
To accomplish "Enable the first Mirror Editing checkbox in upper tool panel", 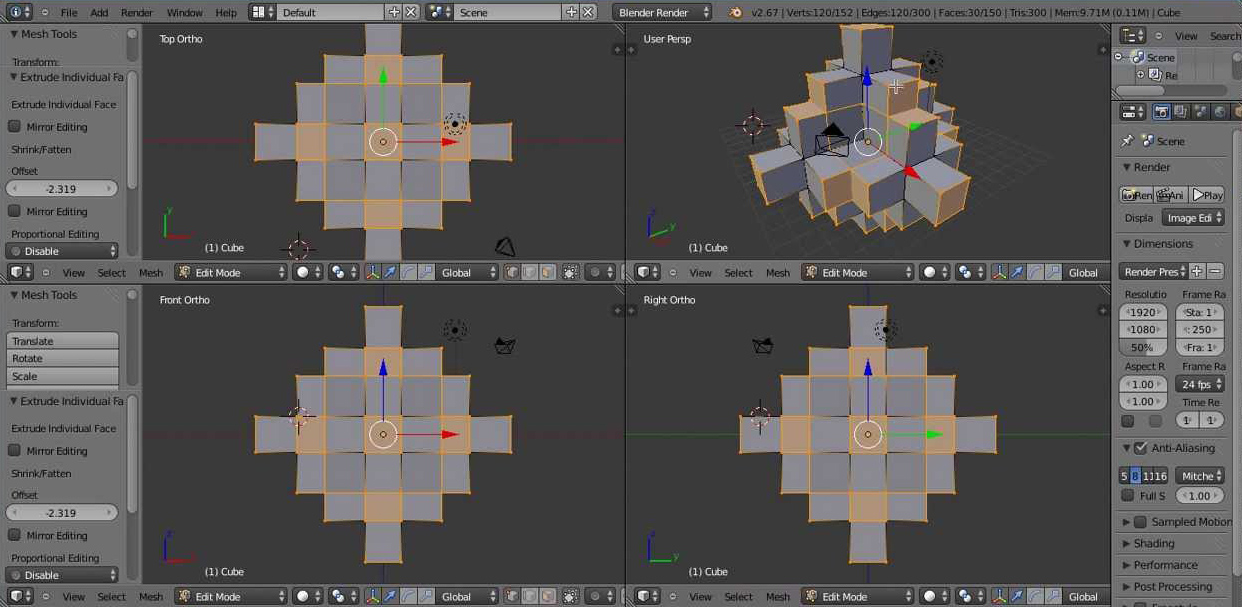I will 15,127.
